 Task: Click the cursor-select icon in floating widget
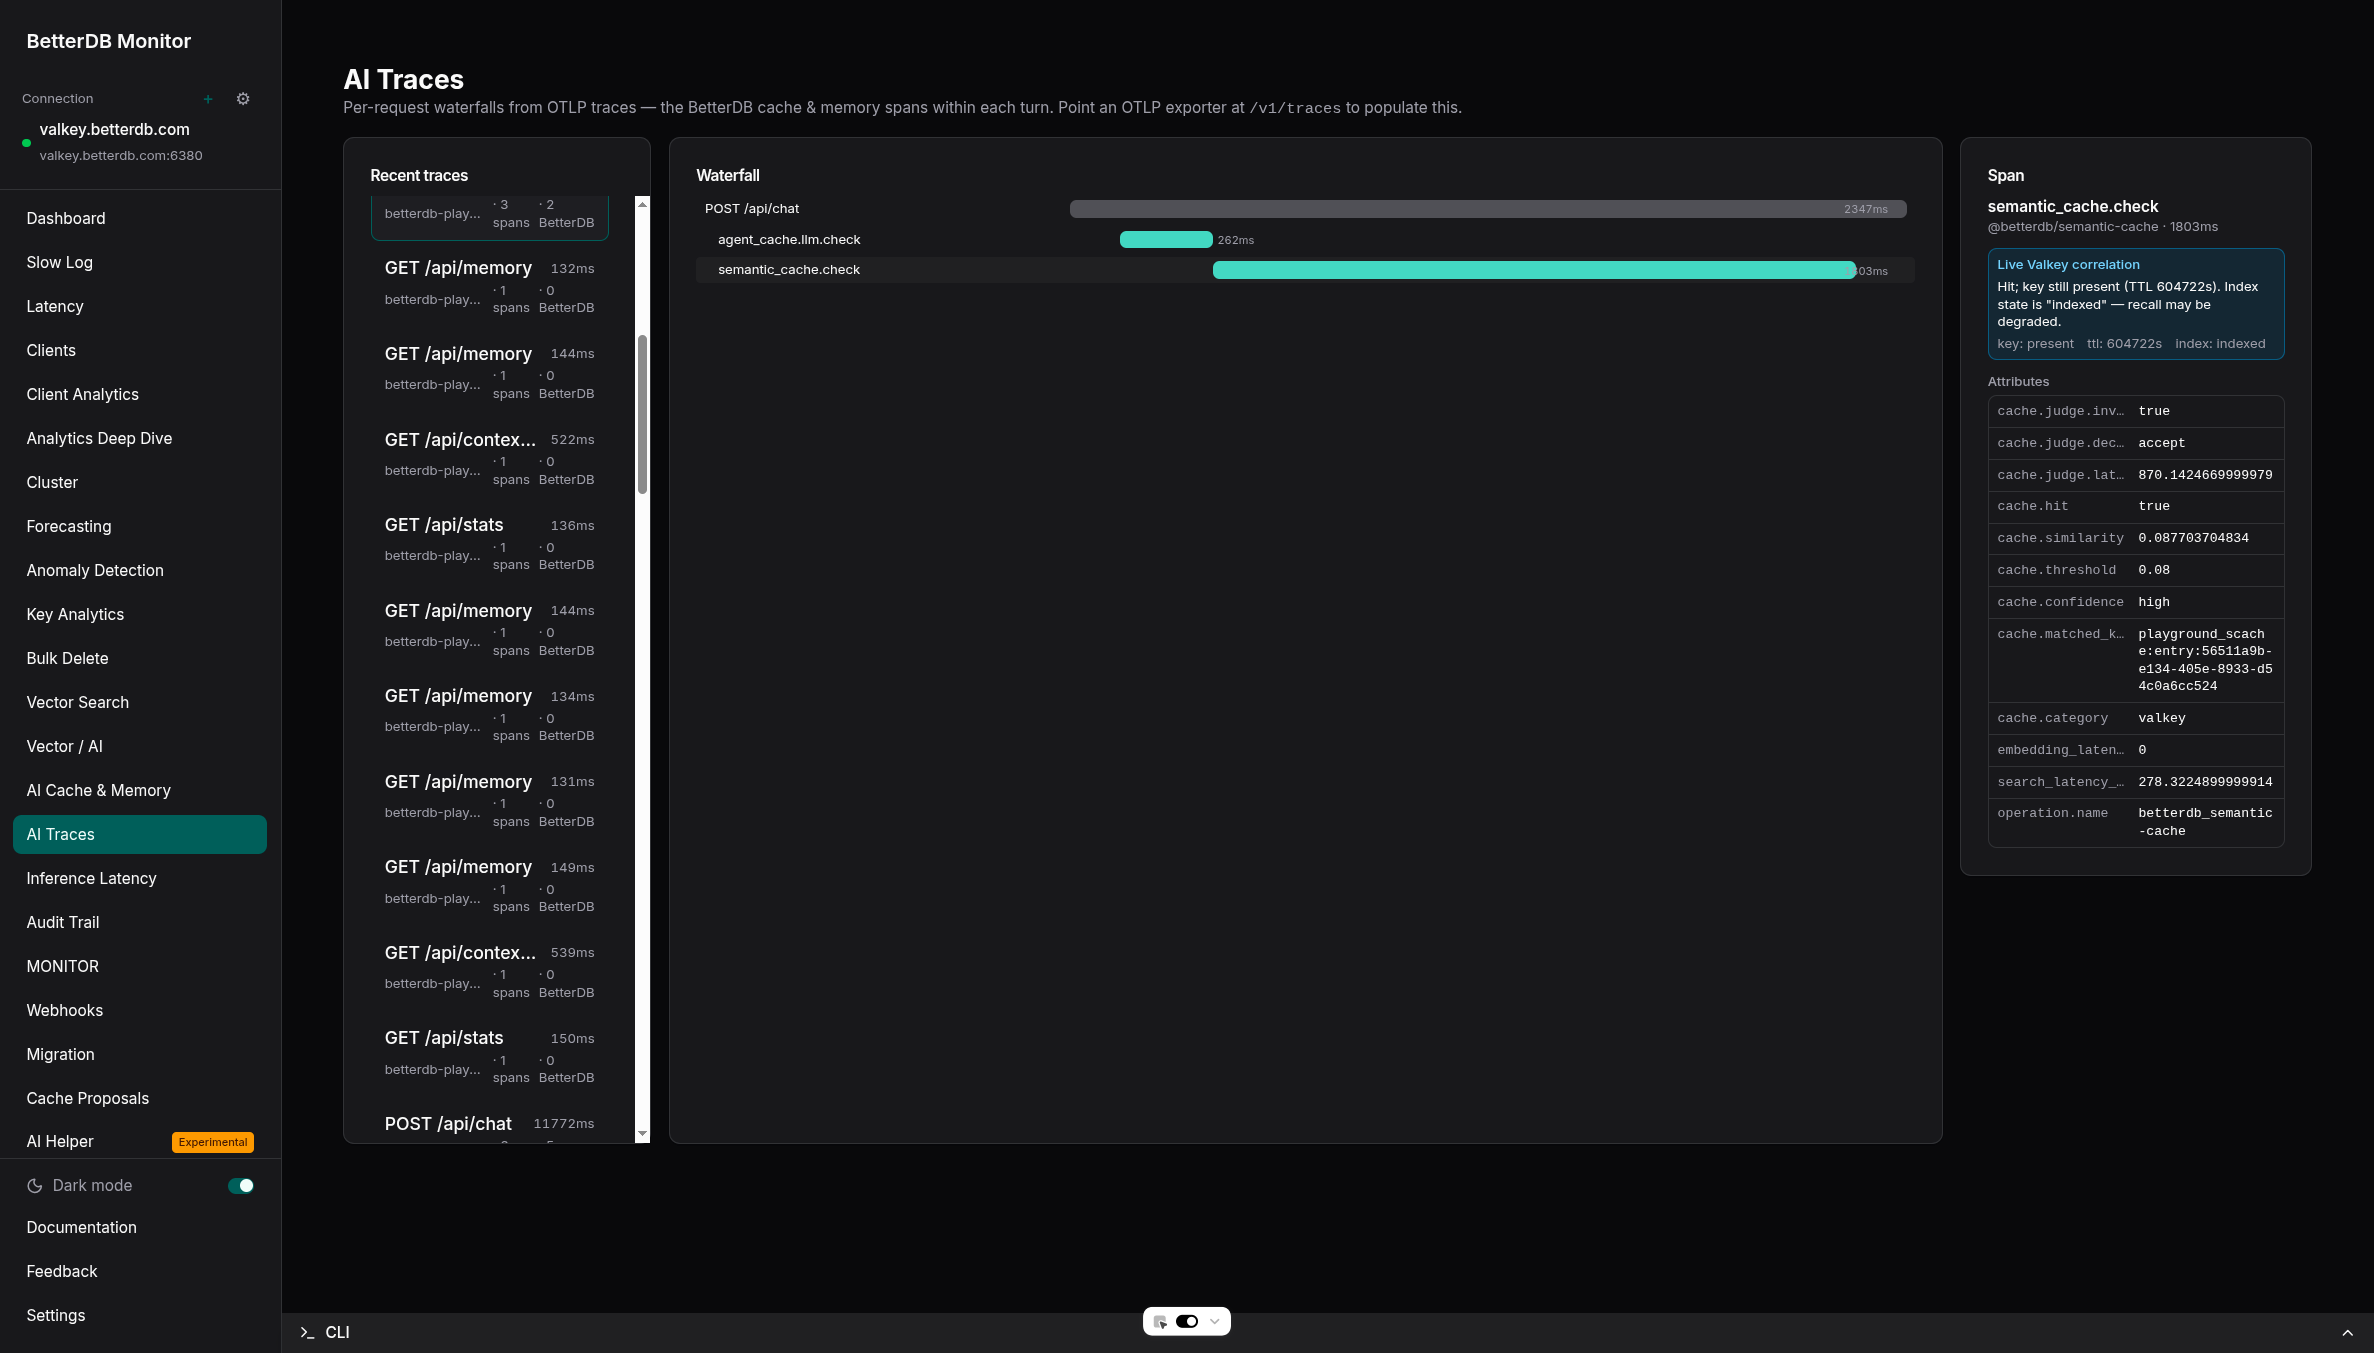click(x=1160, y=1322)
